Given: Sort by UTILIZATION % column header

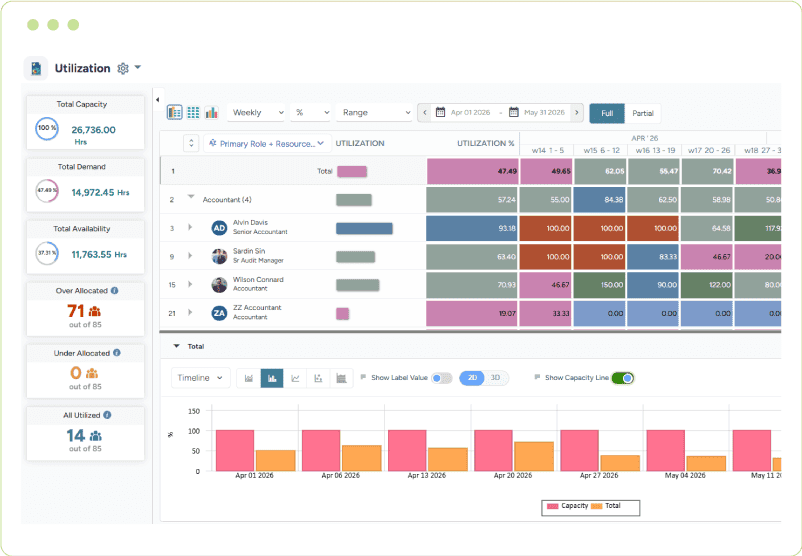Looking at the screenshot, I should (485, 143).
